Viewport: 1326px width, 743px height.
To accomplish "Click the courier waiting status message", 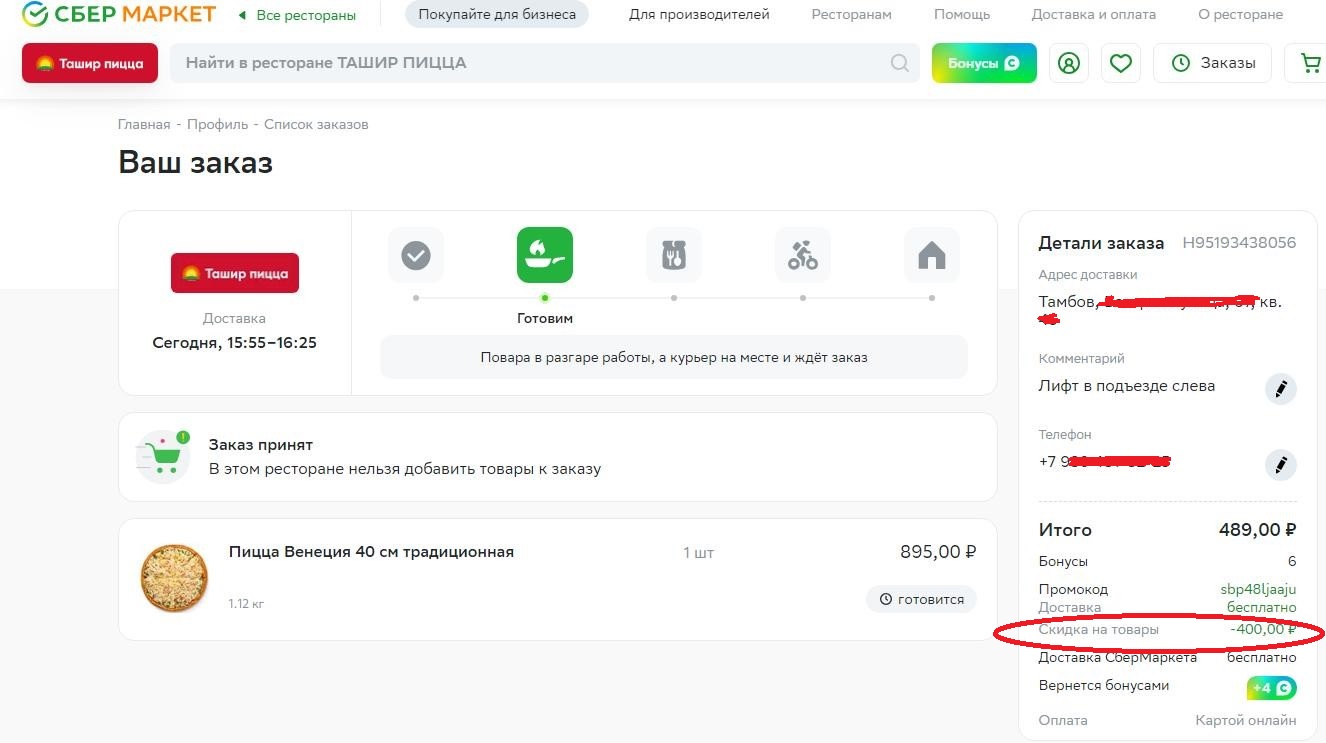I will tap(674, 357).
